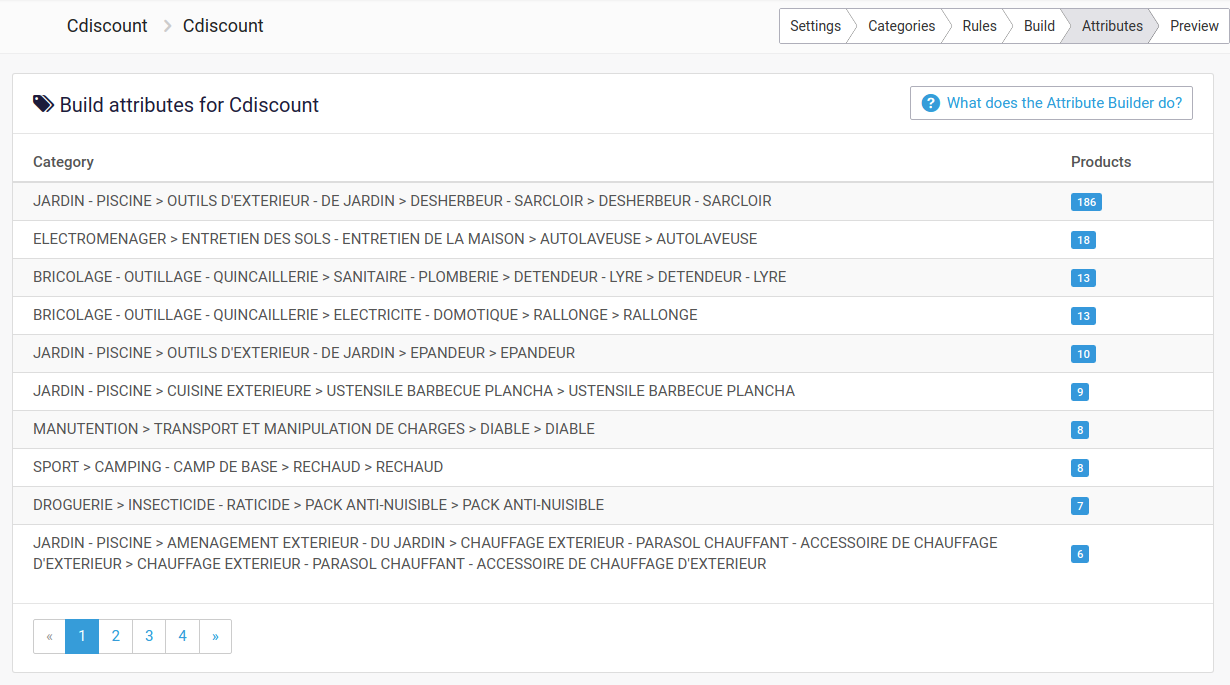Image resolution: width=1230 pixels, height=685 pixels.
Task: Switch to the Rules step tab
Action: coord(979,26)
